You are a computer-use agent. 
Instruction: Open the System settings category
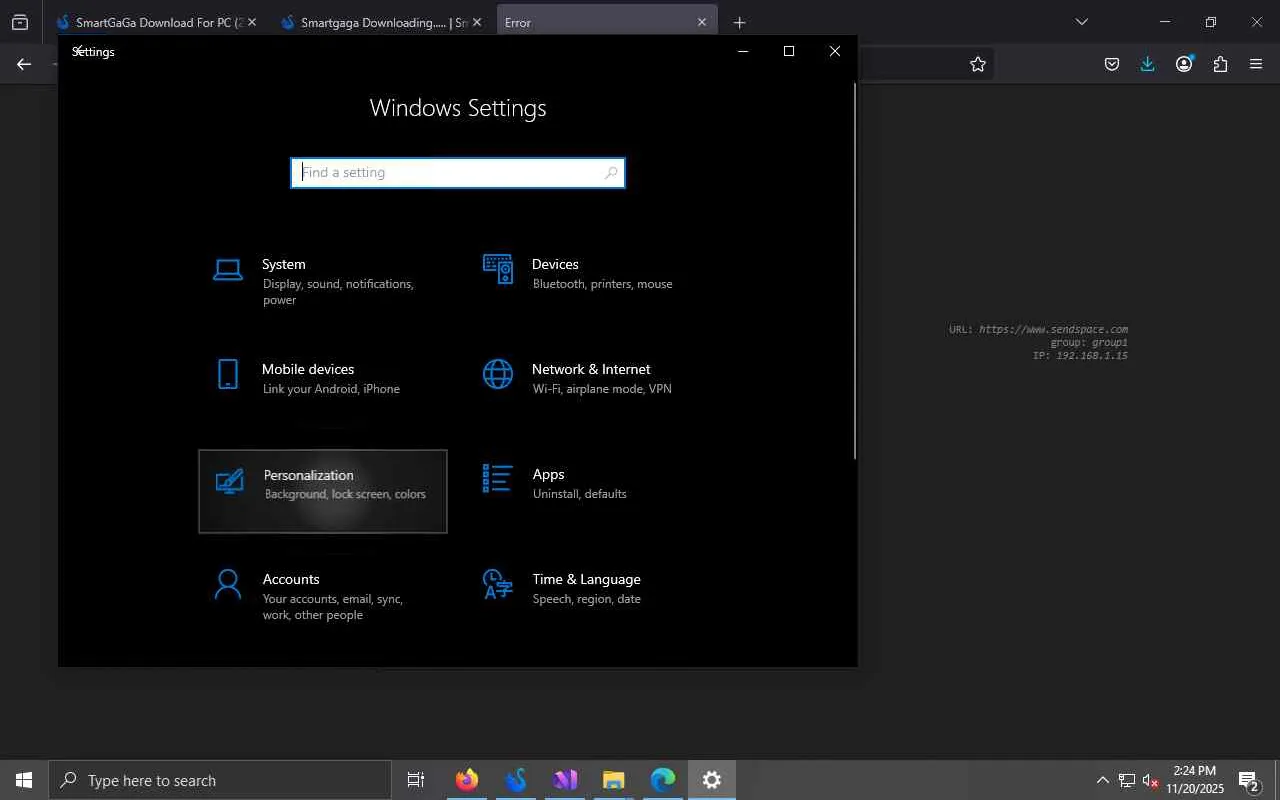284,265
